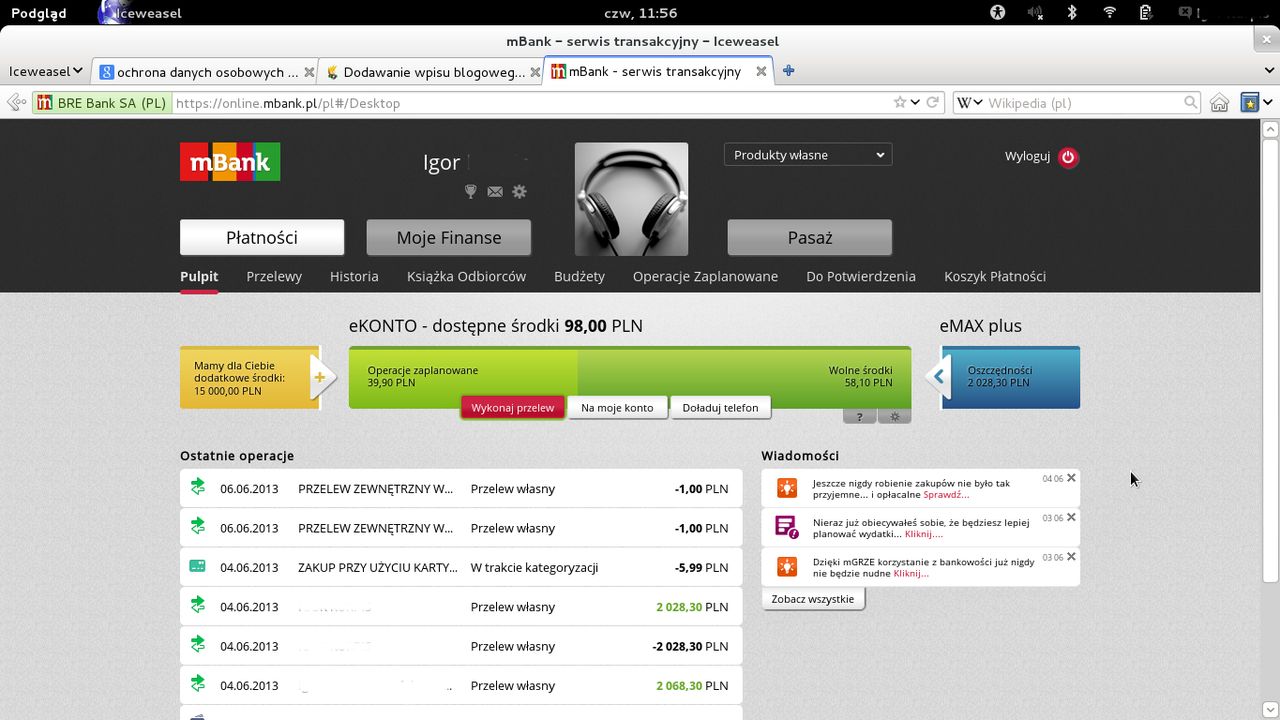Dismiss the mGRZE message with X
Viewport: 1280px width, 720px height.
(x=1071, y=556)
